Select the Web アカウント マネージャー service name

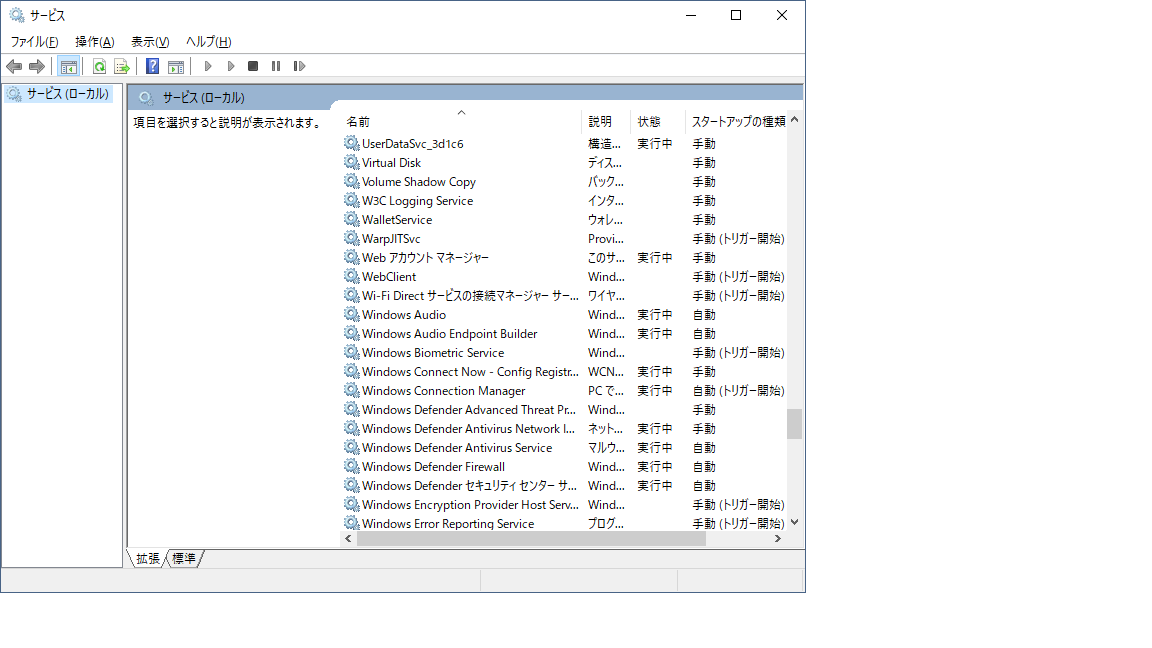(425, 258)
